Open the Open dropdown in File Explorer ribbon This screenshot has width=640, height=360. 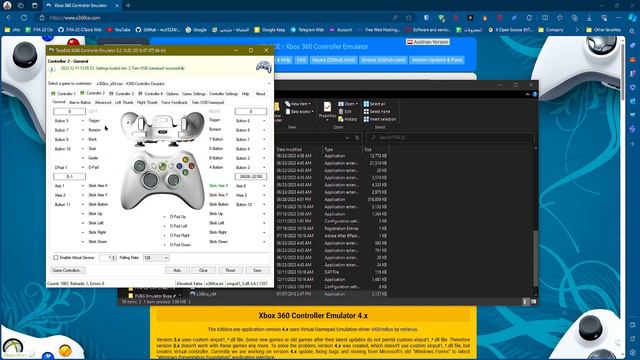point(347,104)
